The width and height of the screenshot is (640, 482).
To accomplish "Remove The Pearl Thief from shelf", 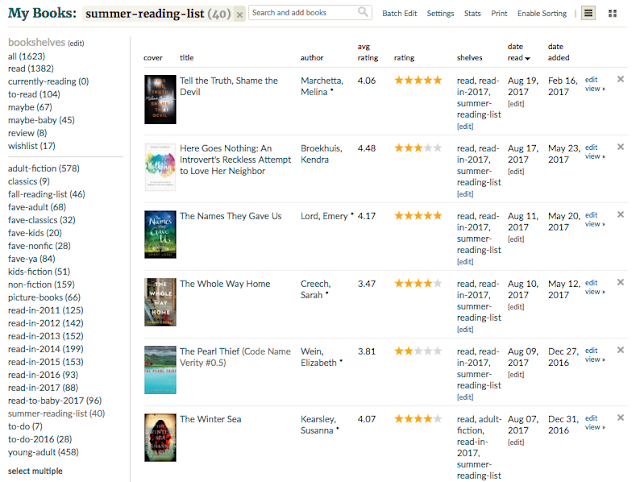I will pos(621,349).
